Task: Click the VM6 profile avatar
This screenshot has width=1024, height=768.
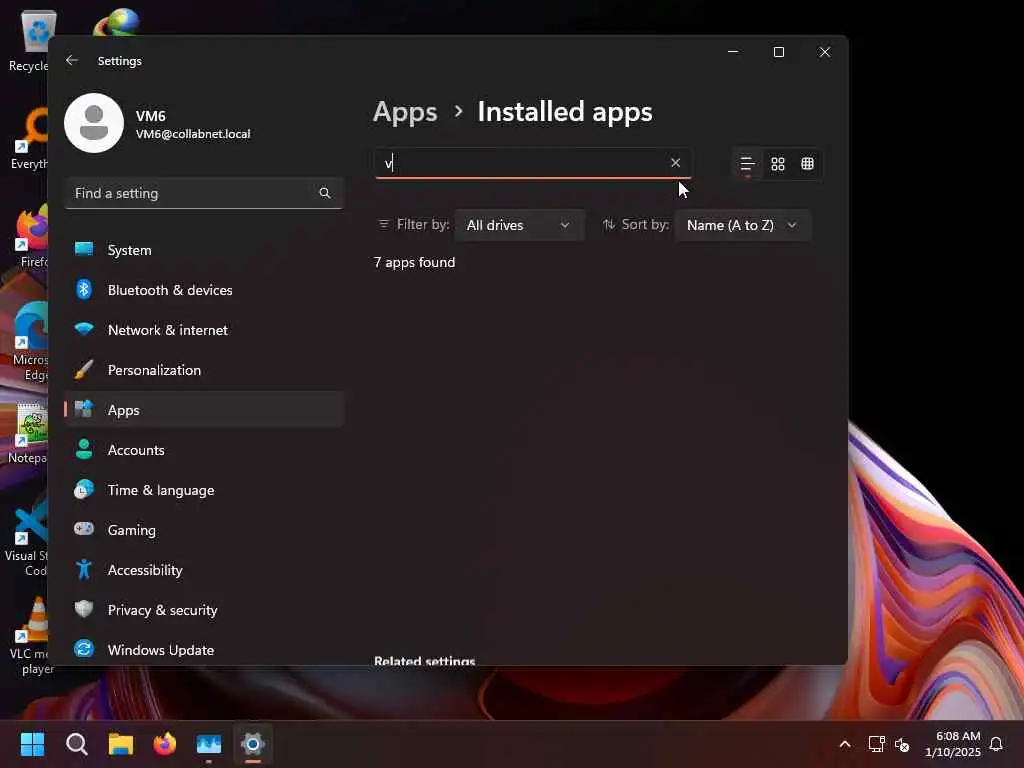Action: [94, 123]
